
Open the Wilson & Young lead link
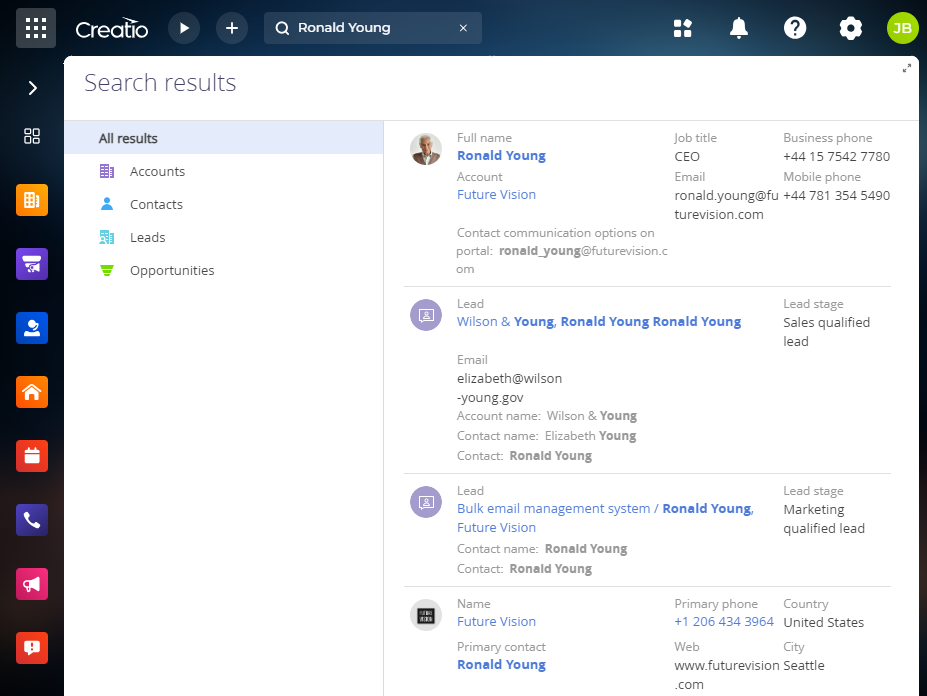click(599, 322)
